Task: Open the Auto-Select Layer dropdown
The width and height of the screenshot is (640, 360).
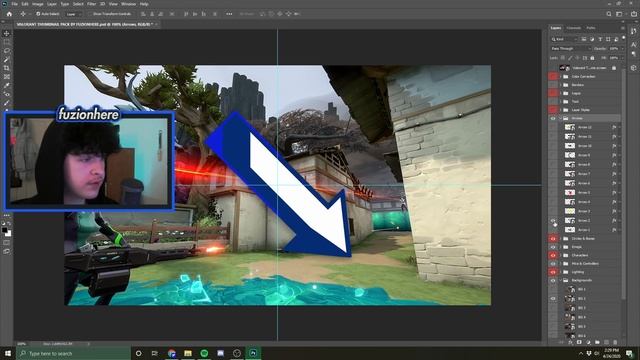Action: click(x=73, y=14)
